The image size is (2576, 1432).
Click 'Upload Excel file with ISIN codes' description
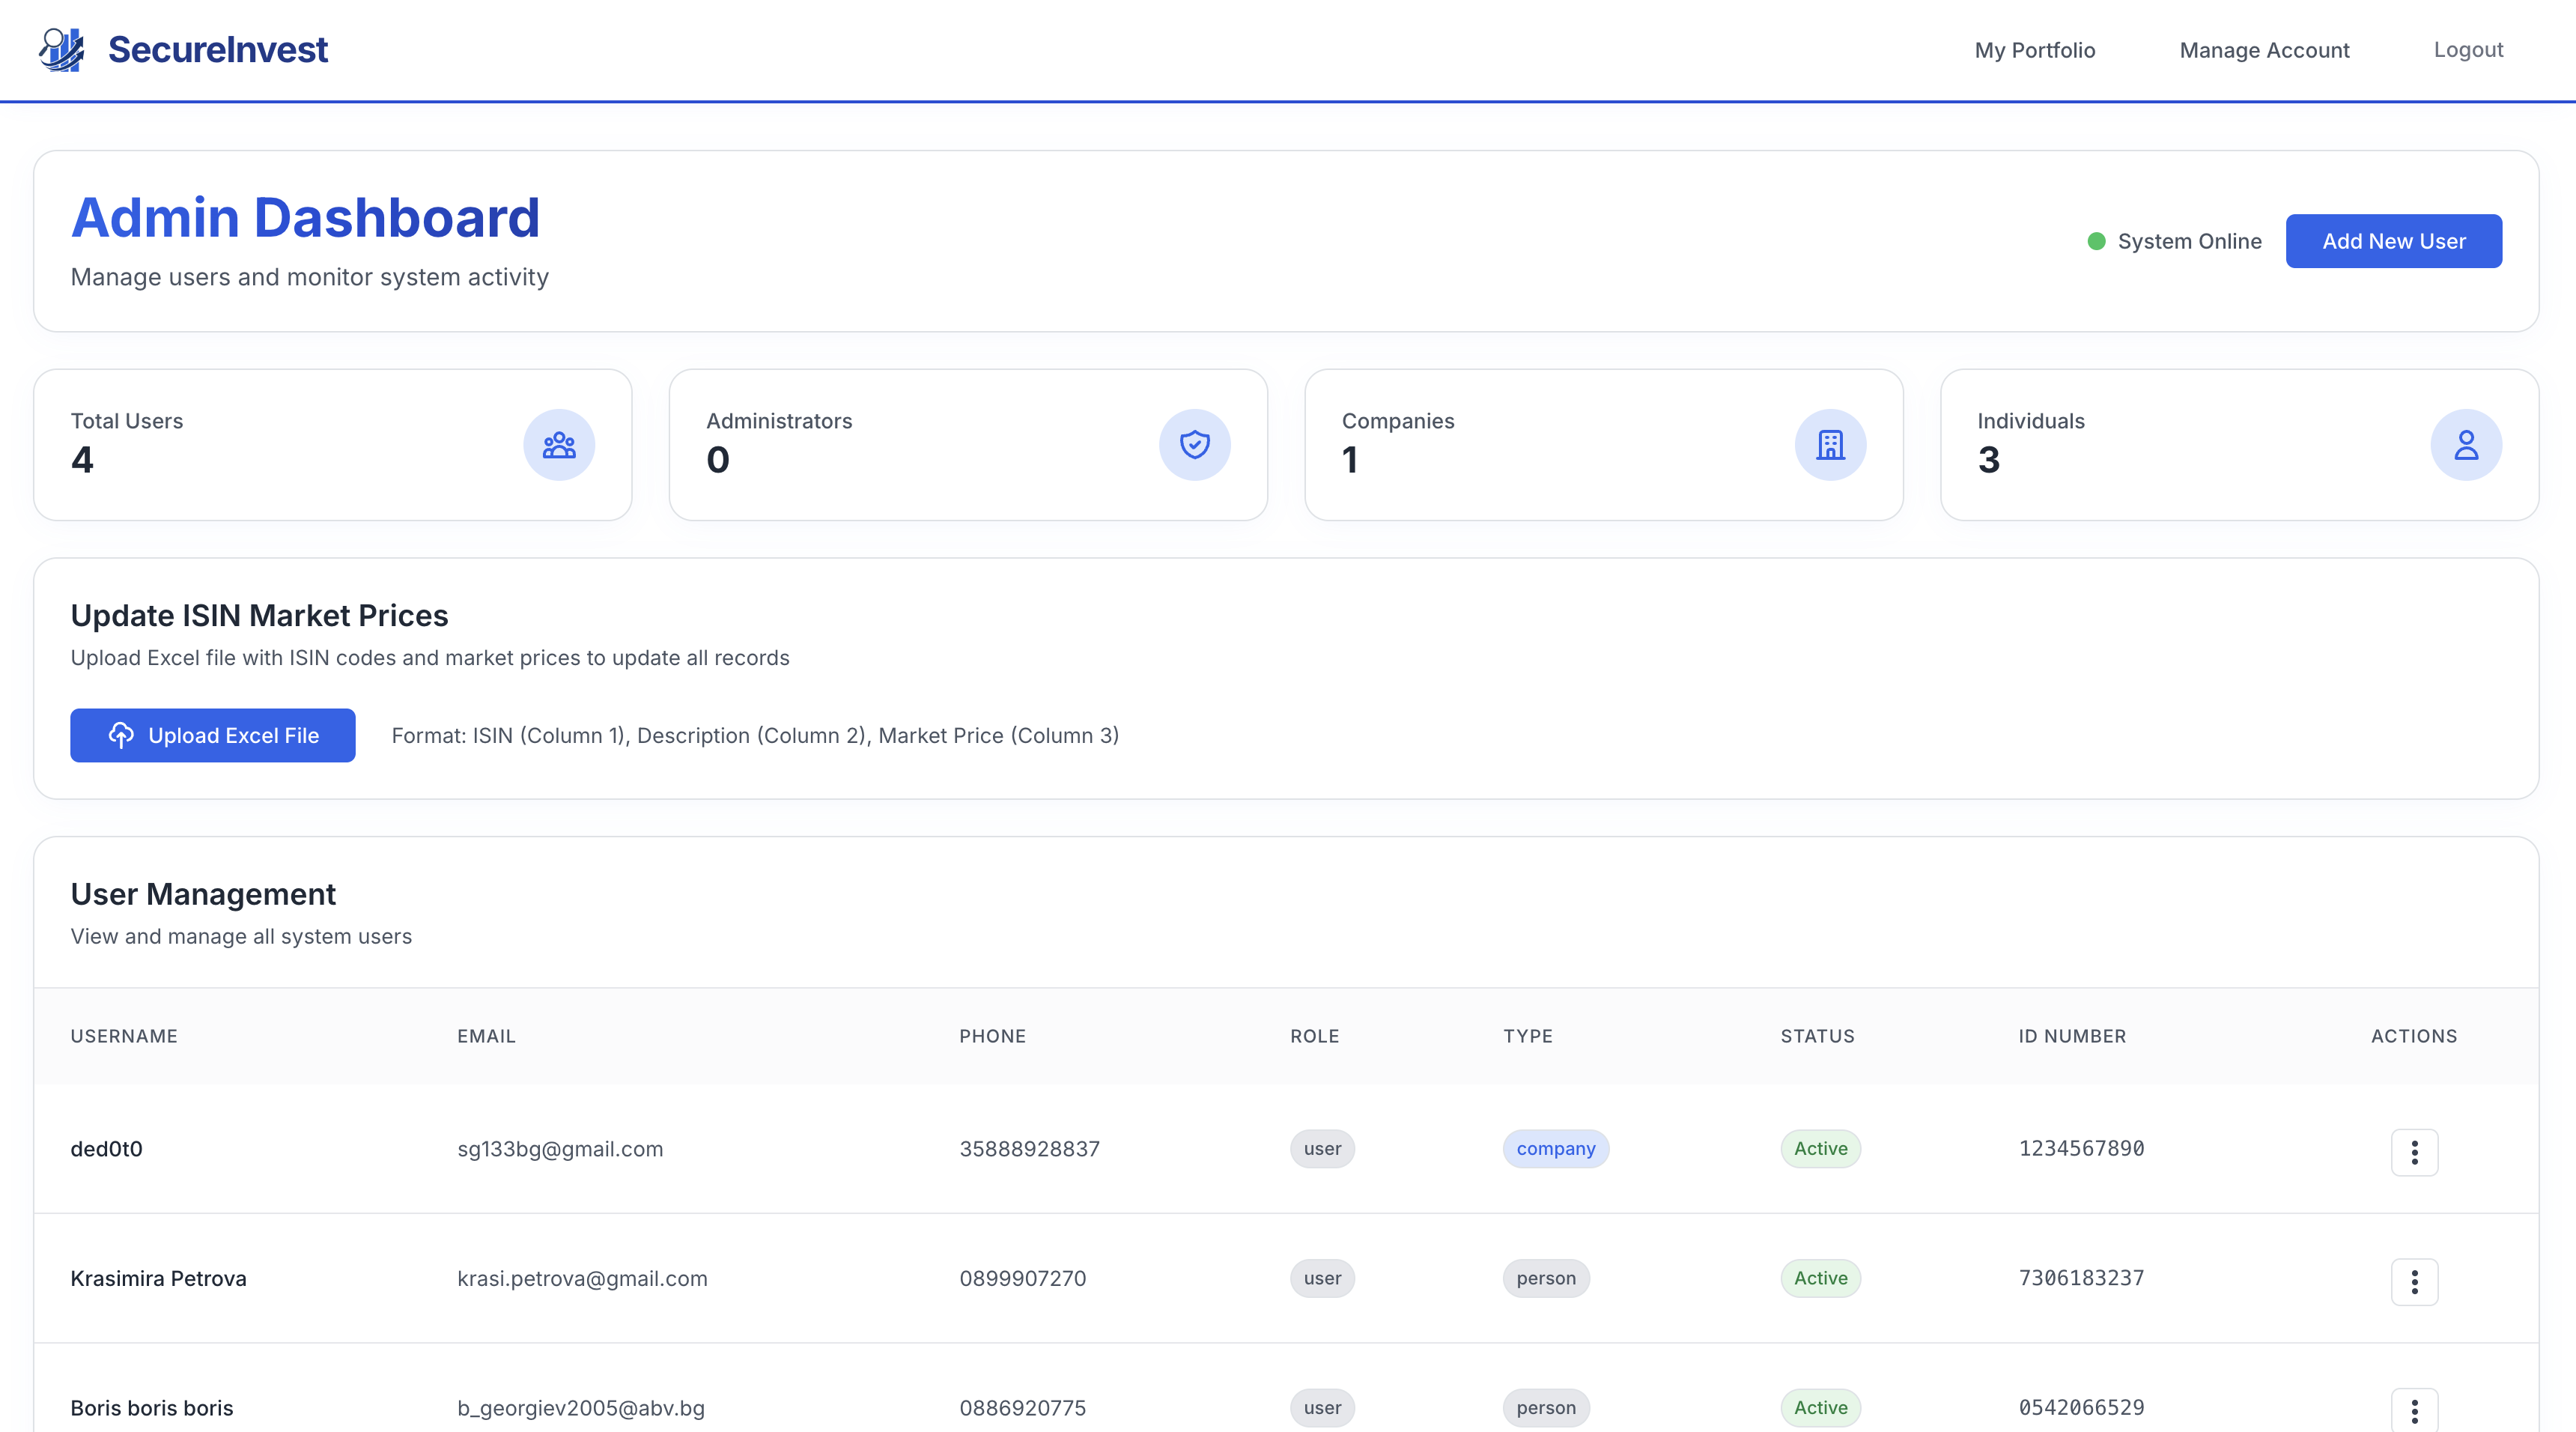click(x=430, y=658)
